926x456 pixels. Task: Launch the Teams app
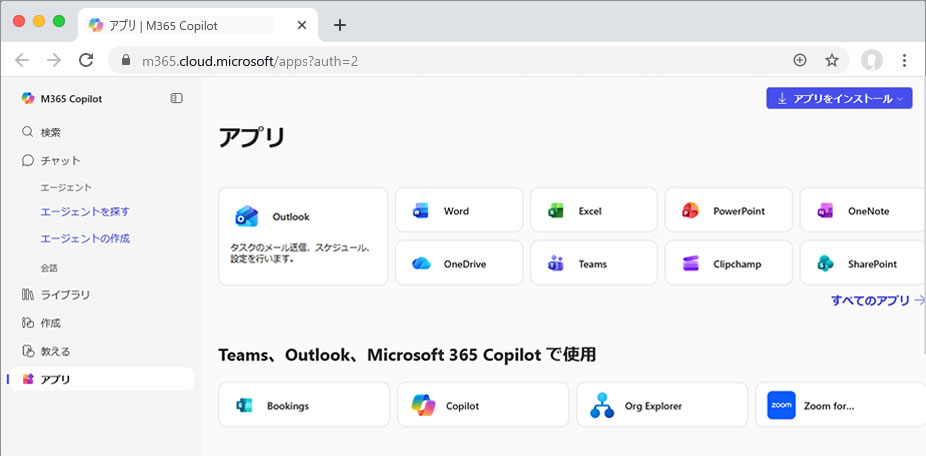click(x=593, y=264)
